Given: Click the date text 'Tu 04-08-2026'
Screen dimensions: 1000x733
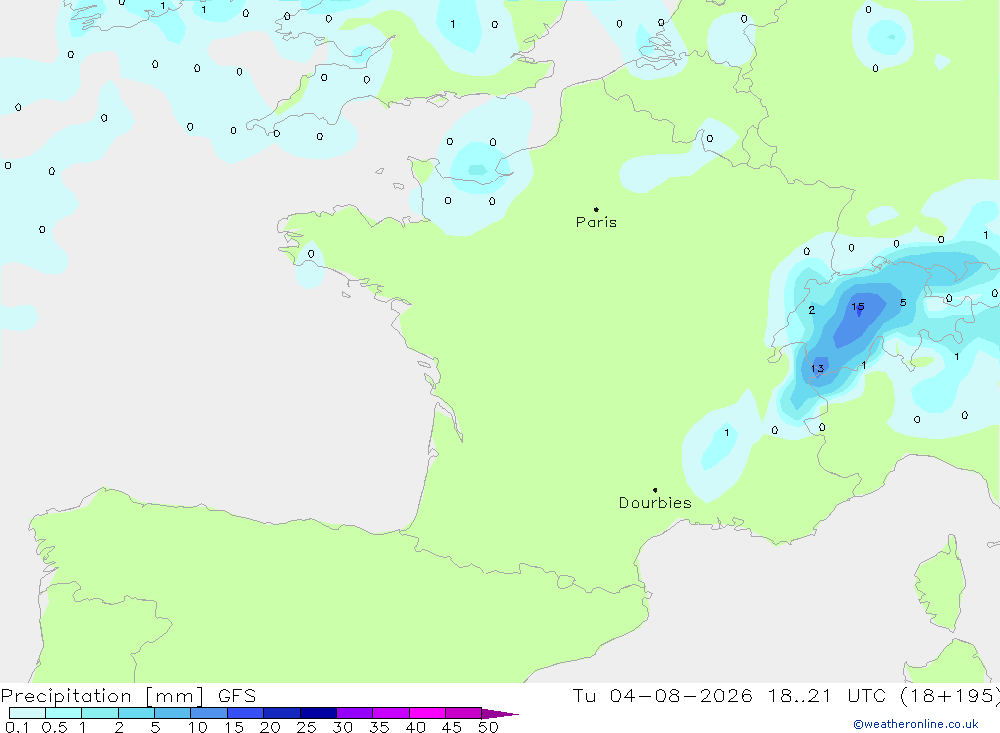Looking at the screenshot, I should click(x=662, y=696).
